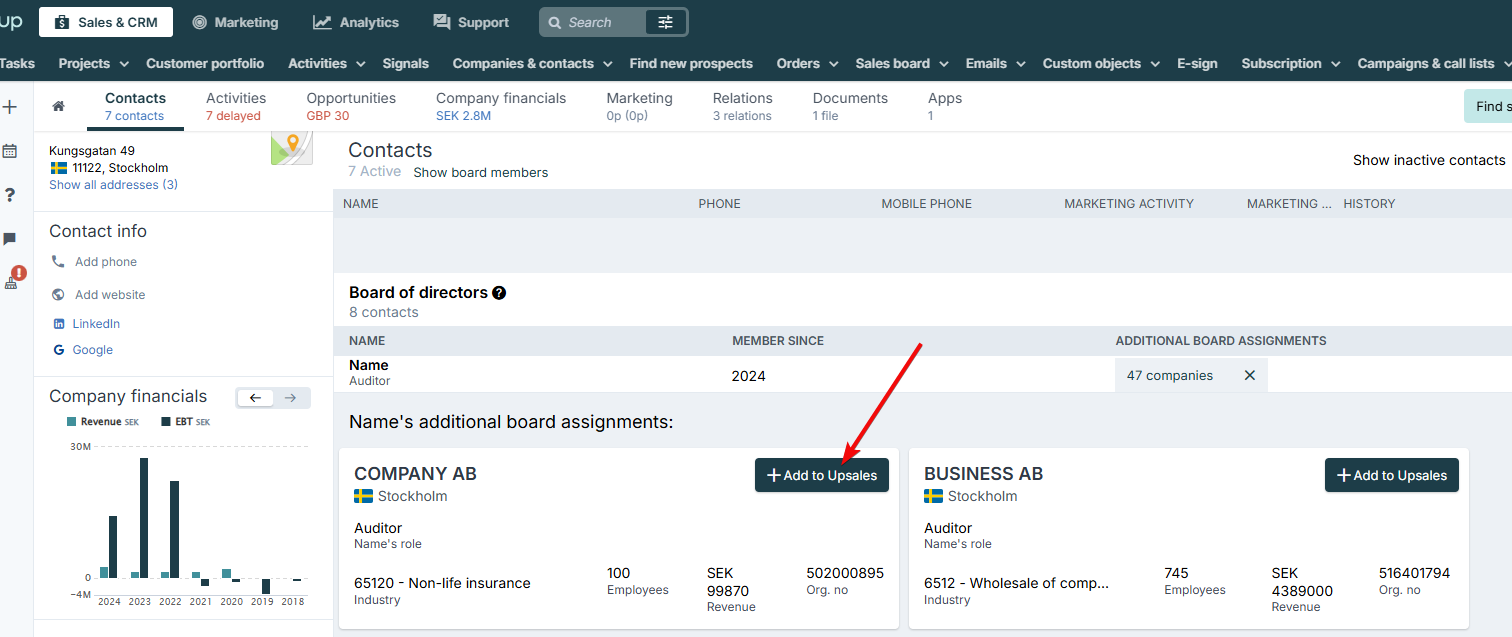Click the phone icon beside Add phone
The height and width of the screenshot is (637, 1512).
pos(58,262)
